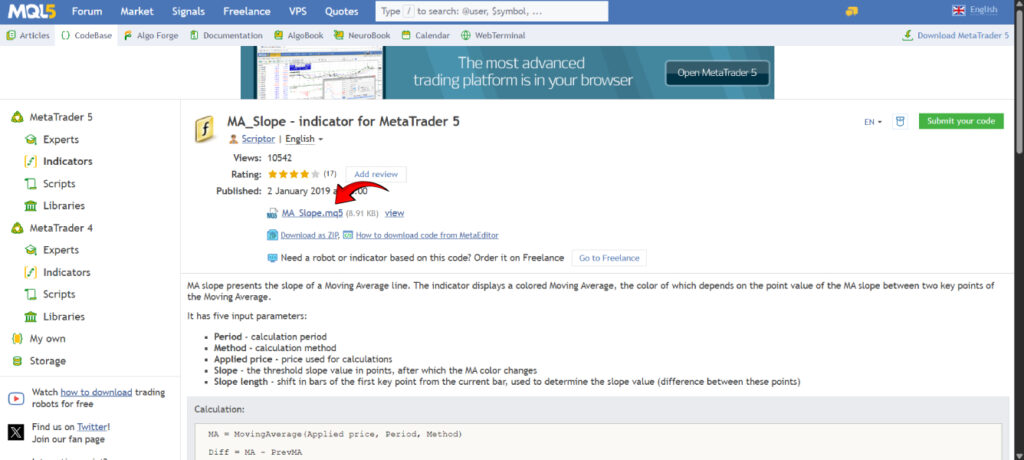Click the X (Twitter) icon in sidebar
The image size is (1024, 460).
pyautogui.click(x=16, y=432)
